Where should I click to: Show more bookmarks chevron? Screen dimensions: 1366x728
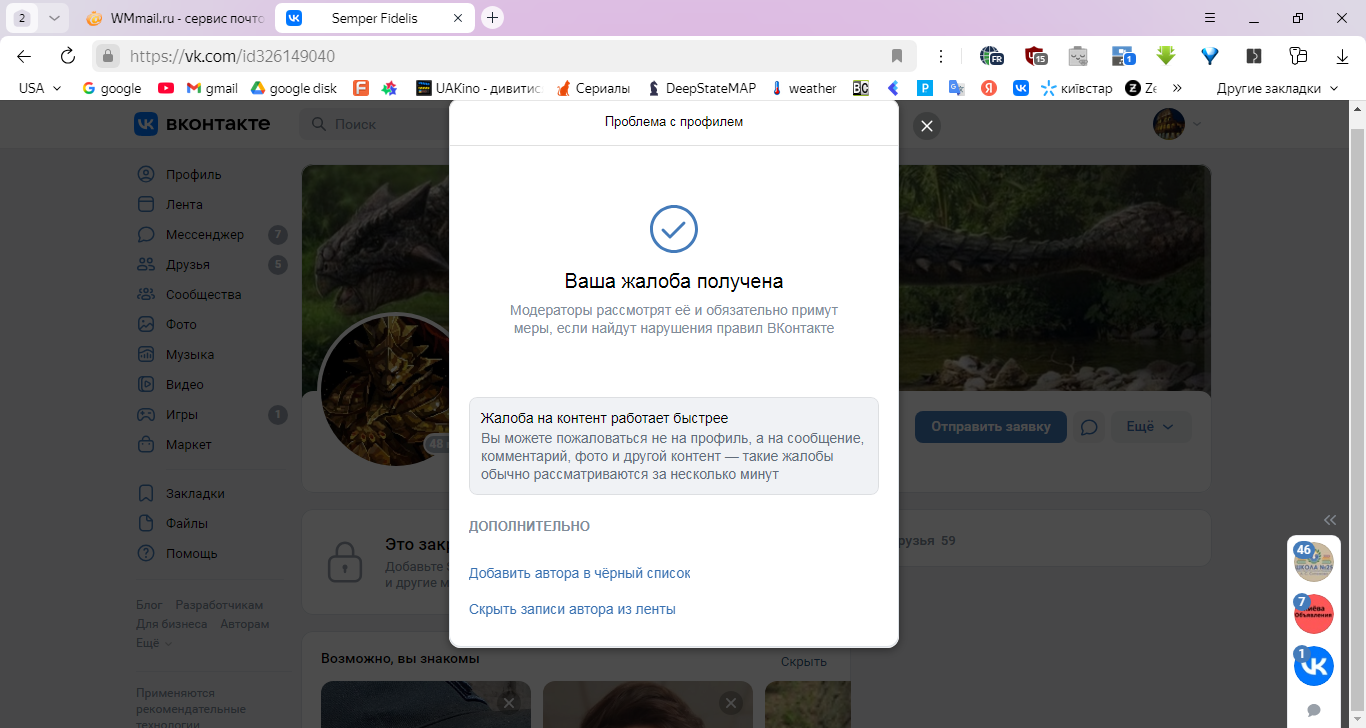(1177, 88)
